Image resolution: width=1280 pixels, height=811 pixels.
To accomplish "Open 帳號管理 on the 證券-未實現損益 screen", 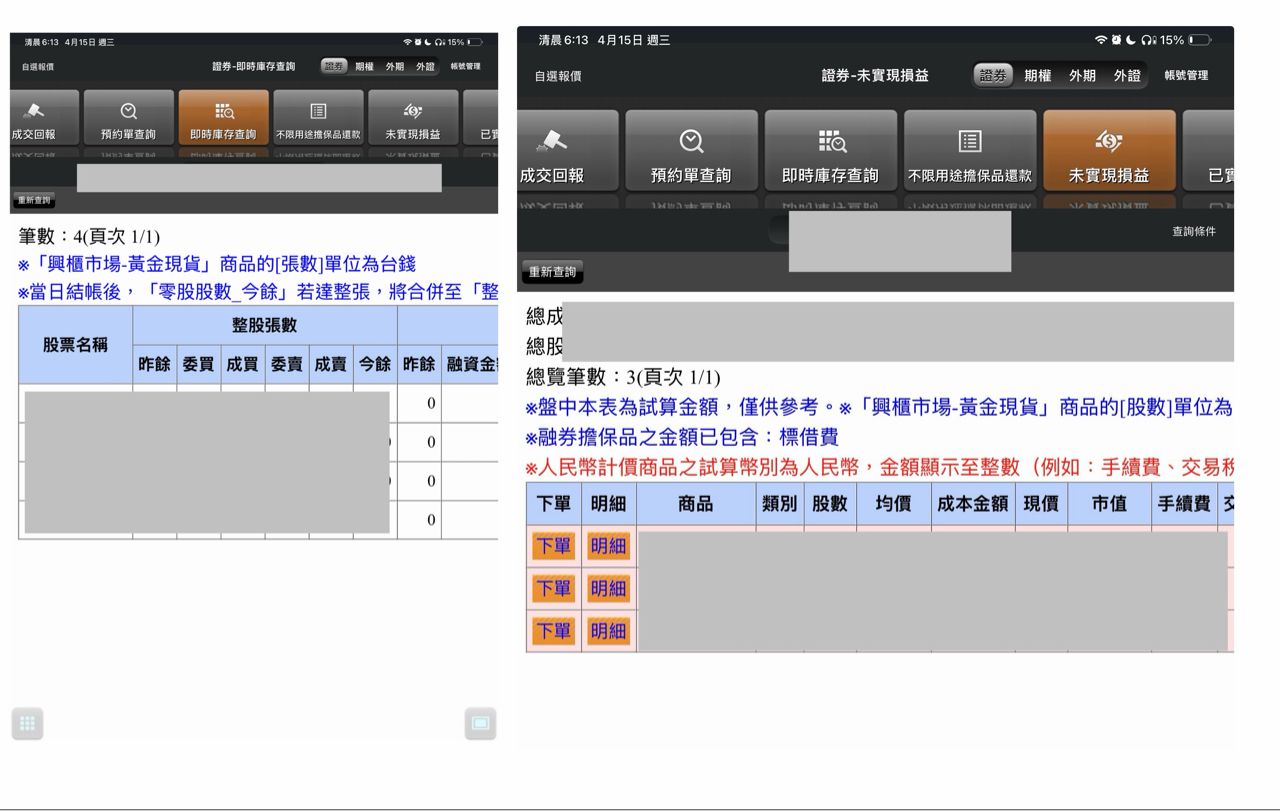I will 1186,75.
